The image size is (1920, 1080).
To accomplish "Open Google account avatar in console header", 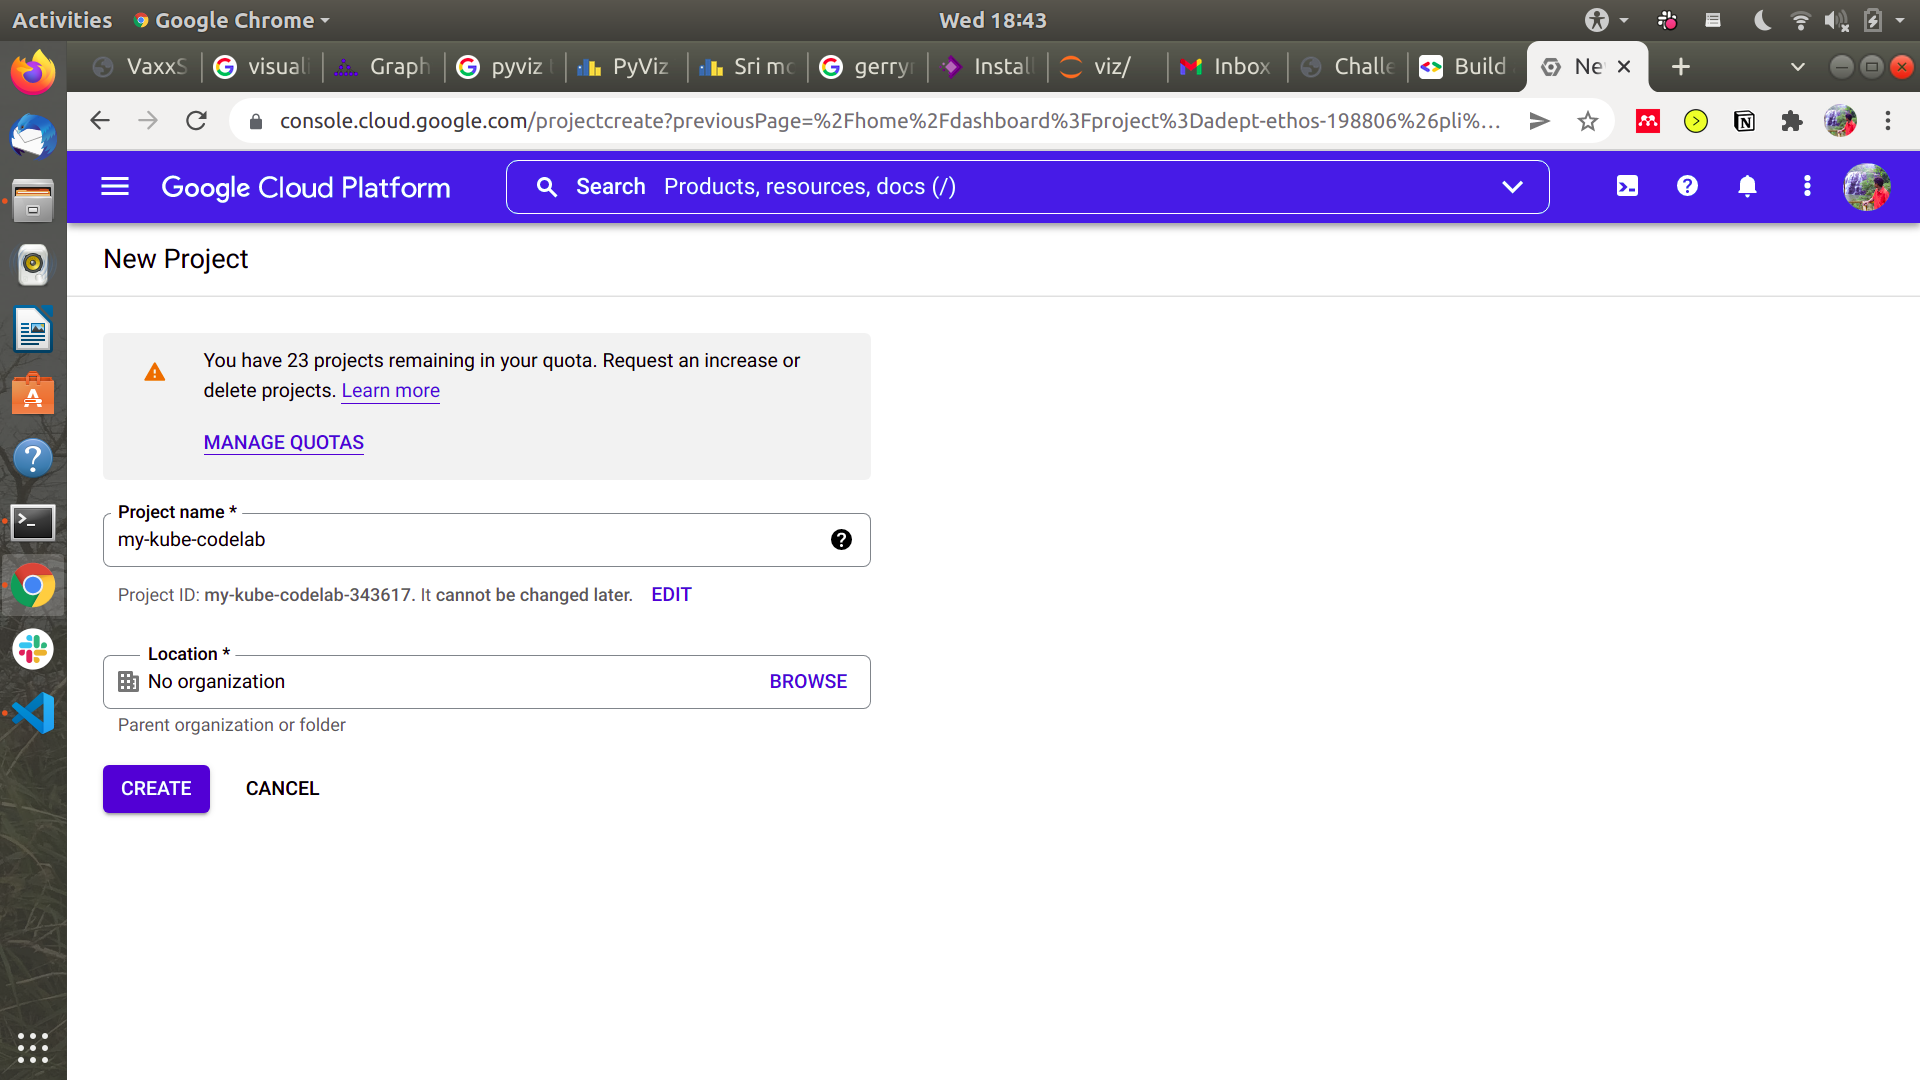I will 1866,187.
